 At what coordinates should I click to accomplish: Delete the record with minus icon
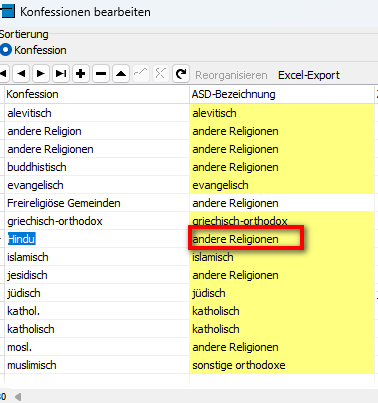(x=101, y=74)
